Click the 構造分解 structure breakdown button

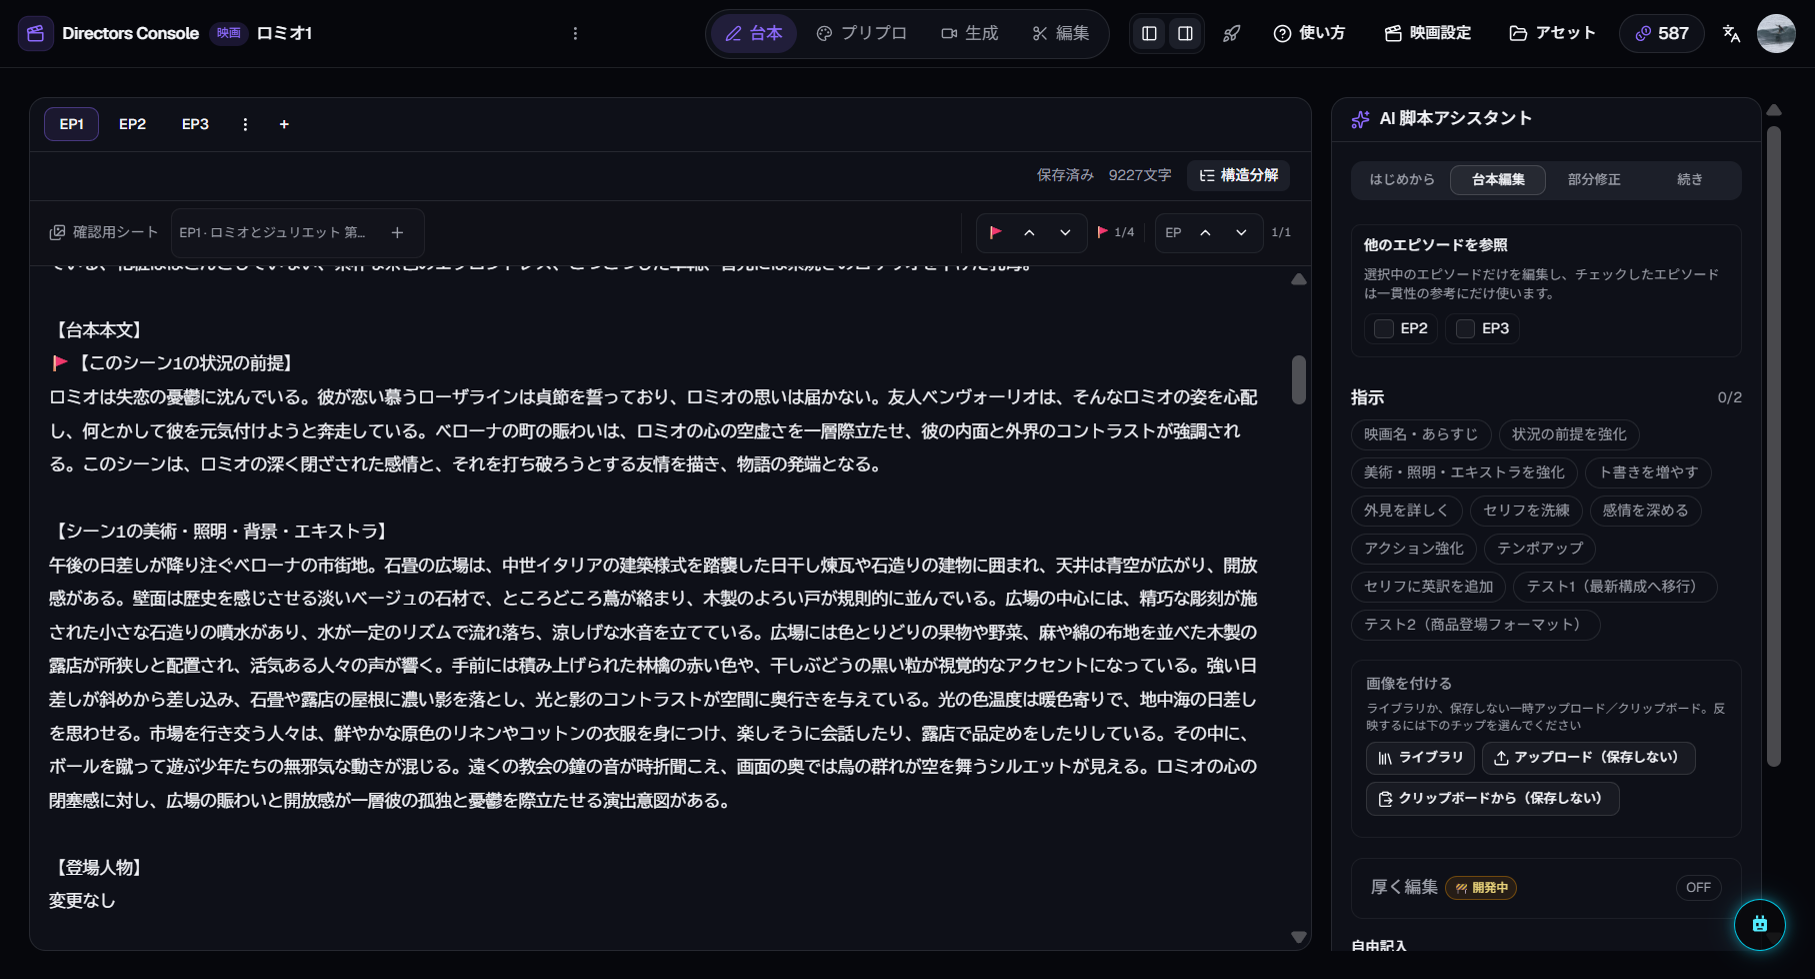point(1239,175)
